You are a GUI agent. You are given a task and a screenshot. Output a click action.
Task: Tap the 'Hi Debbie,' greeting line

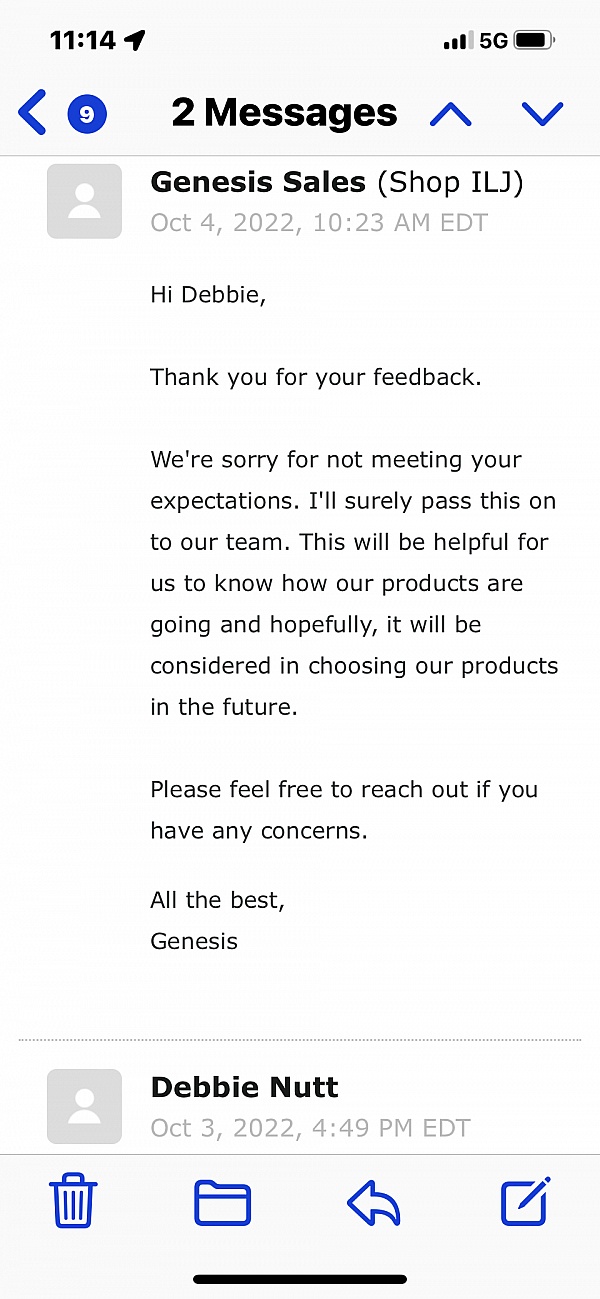(x=208, y=295)
